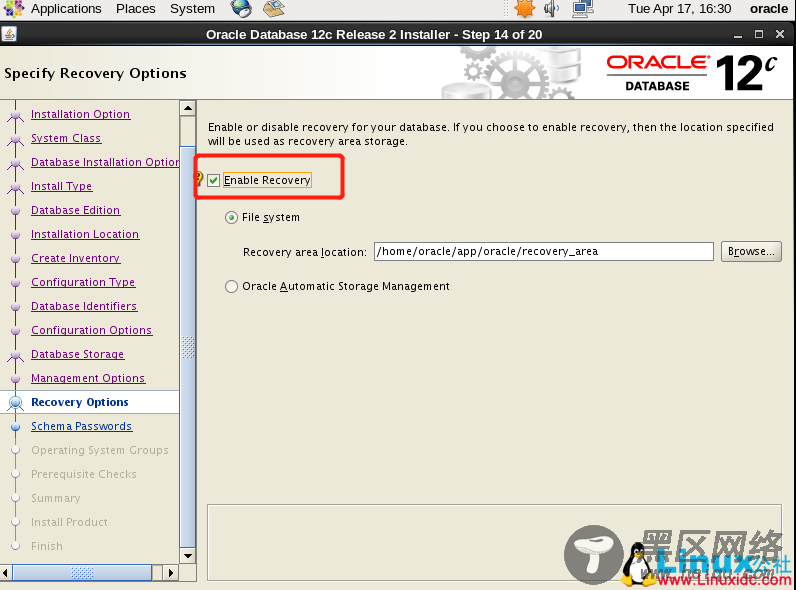Screen dimensions: 796x590
Task: Click the Java window icon in title bar
Action: (9, 34)
